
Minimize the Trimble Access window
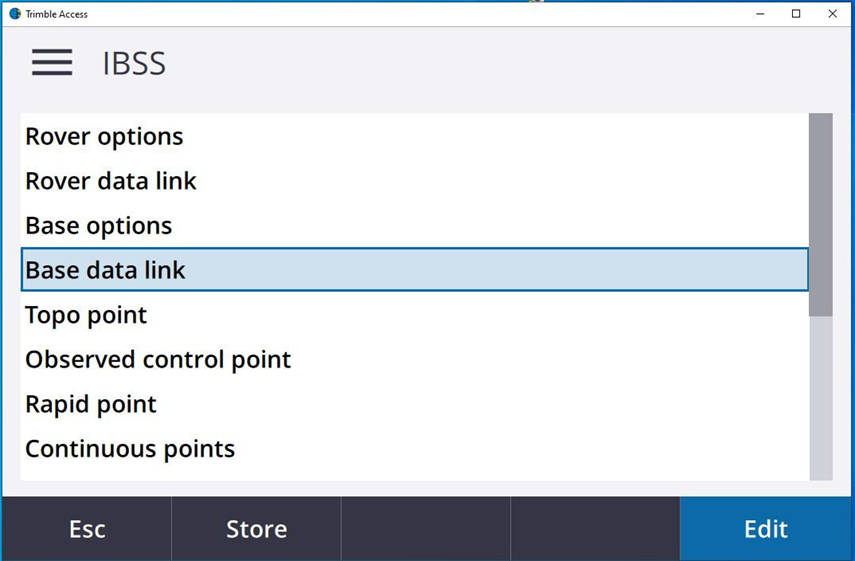point(759,14)
